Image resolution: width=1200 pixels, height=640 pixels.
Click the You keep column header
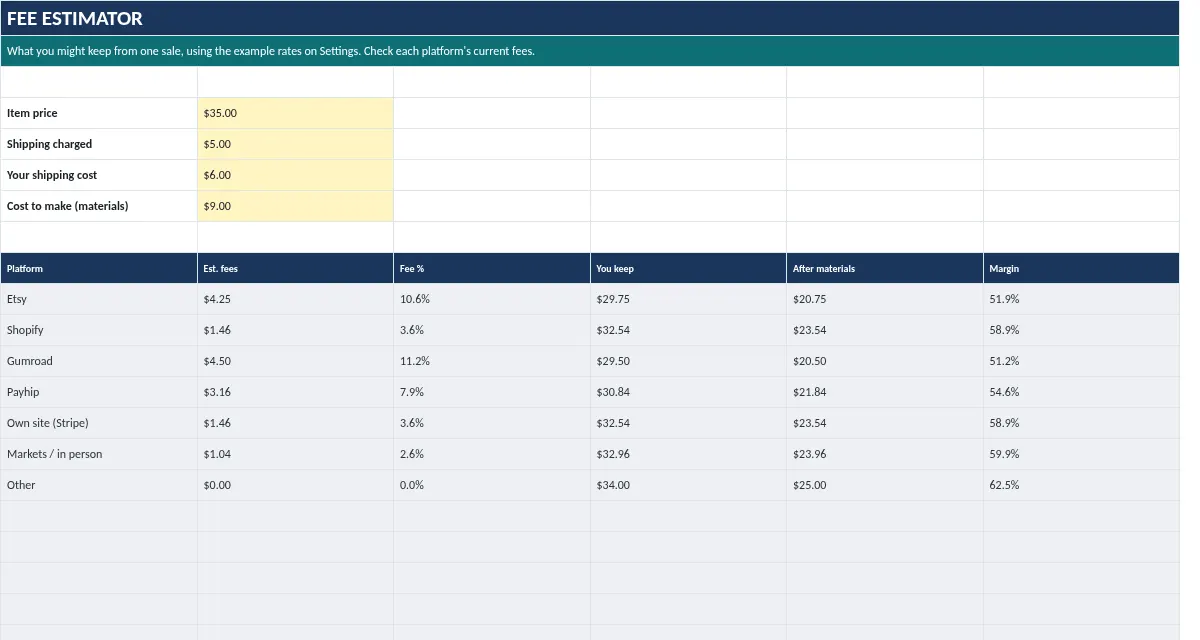click(688, 268)
